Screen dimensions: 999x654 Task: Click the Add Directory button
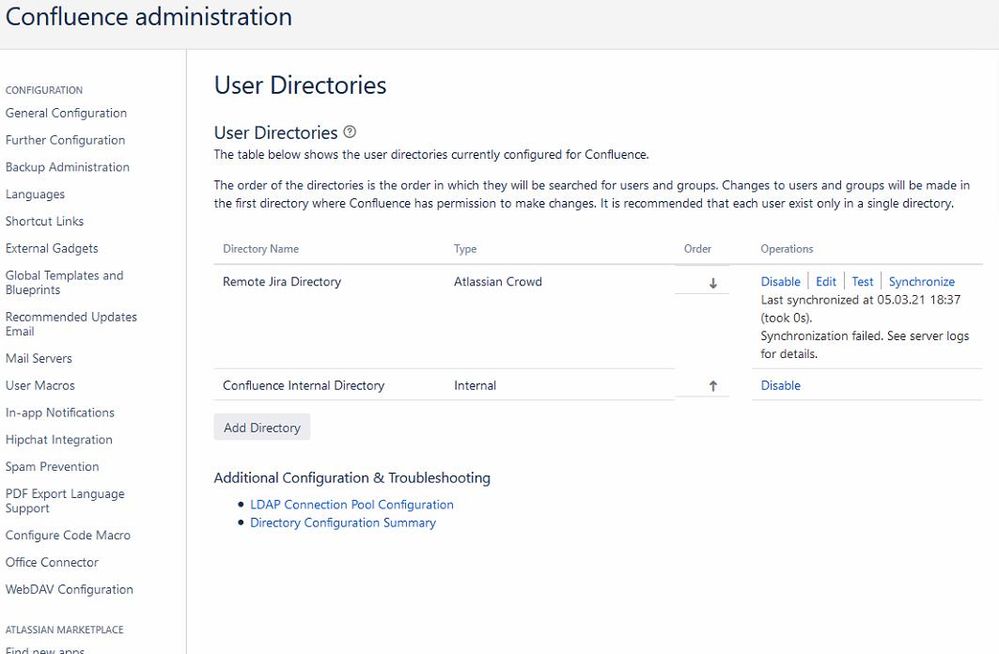262,428
